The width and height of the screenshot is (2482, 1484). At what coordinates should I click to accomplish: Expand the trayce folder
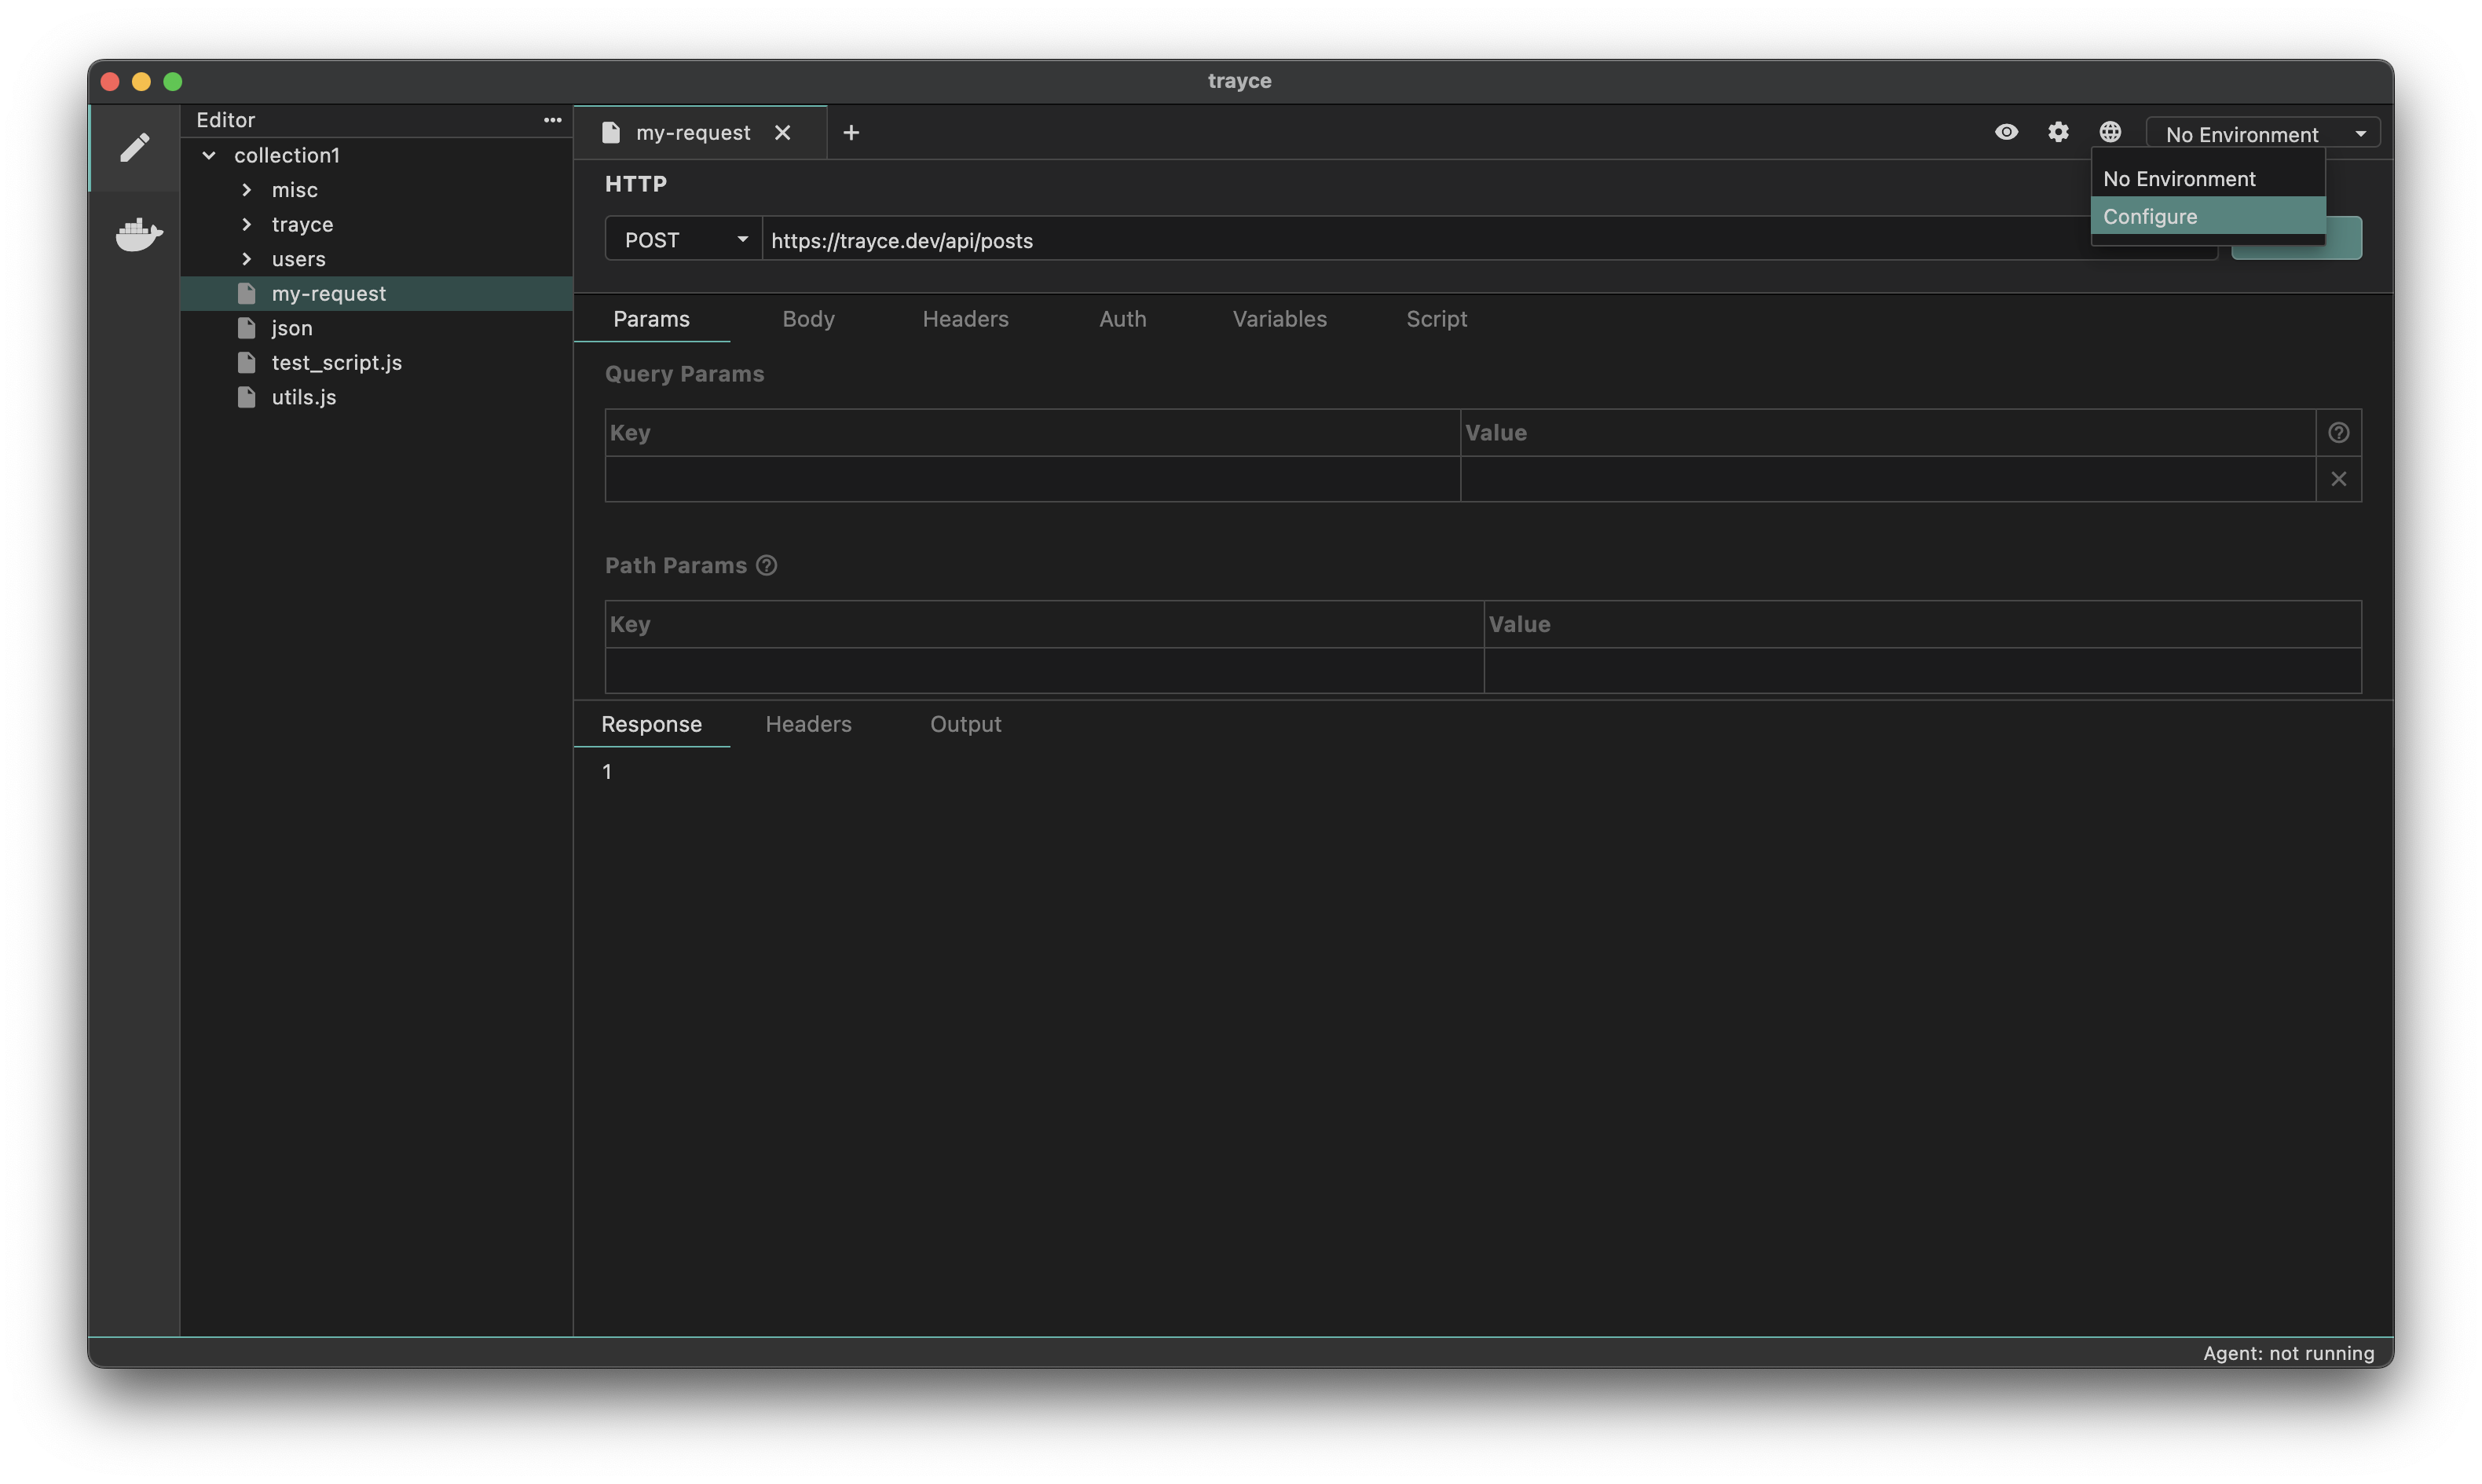click(247, 224)
